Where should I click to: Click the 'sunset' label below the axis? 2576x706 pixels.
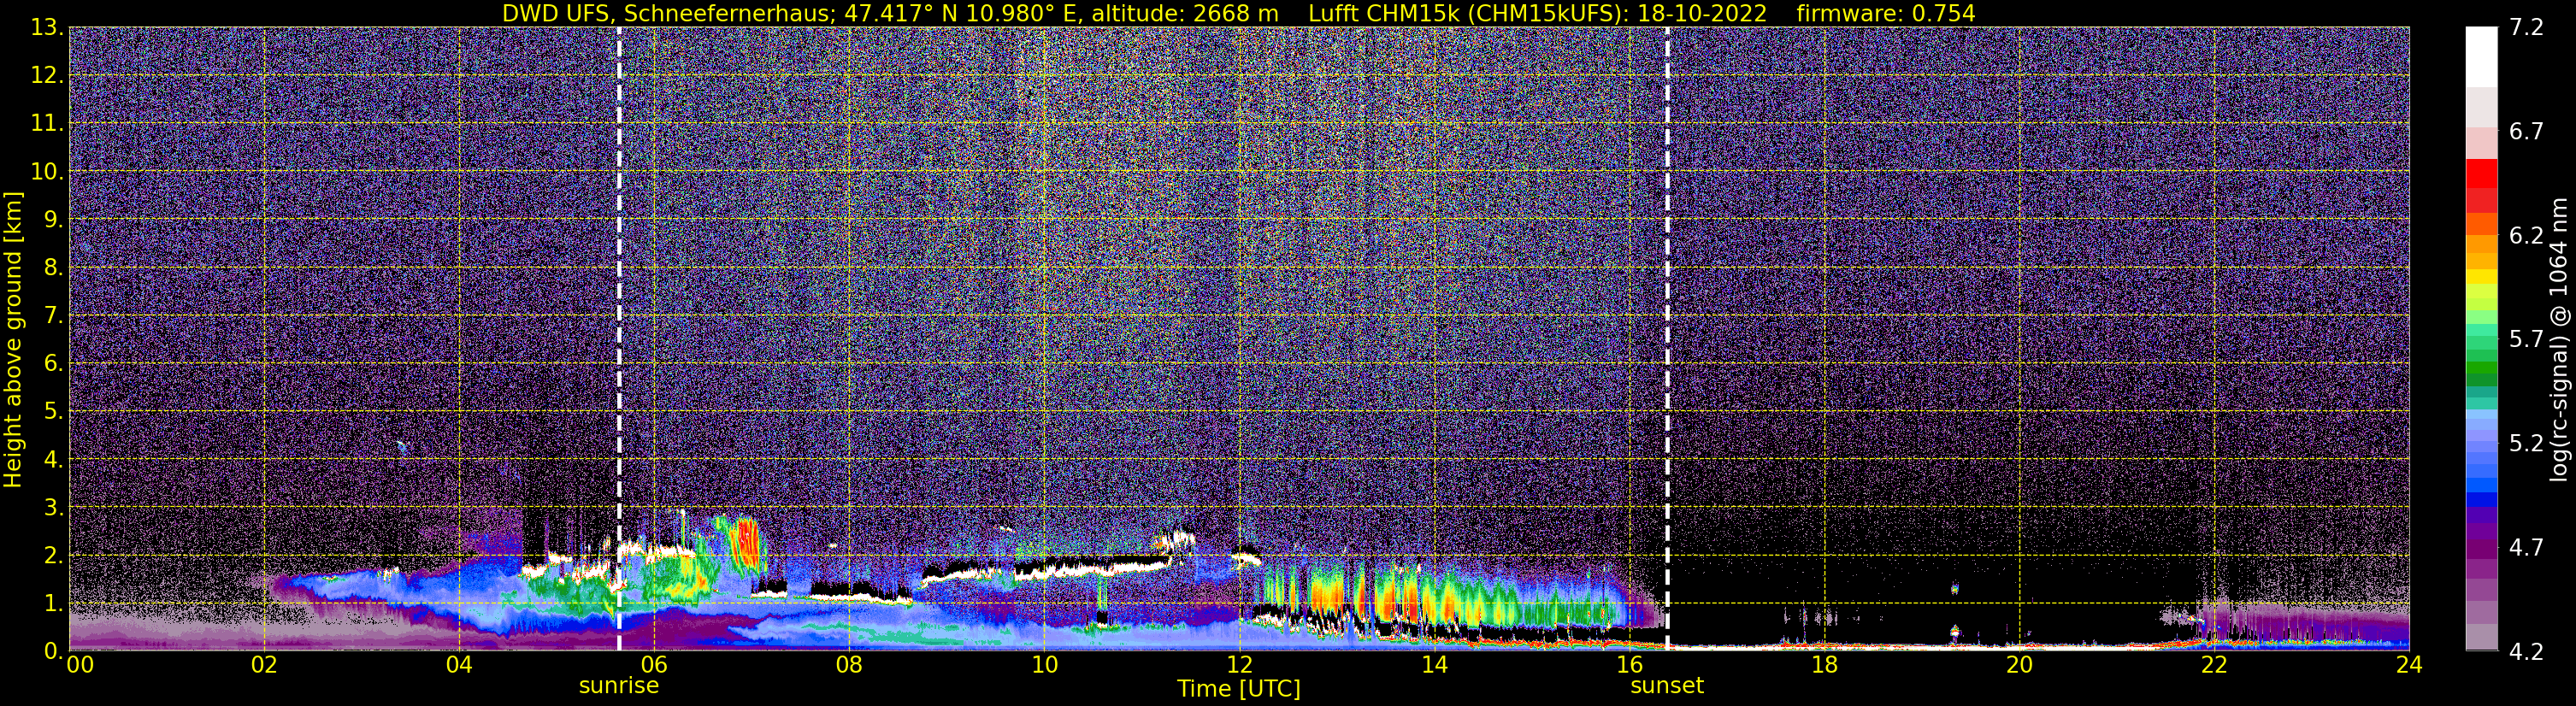pos(1667,686)
